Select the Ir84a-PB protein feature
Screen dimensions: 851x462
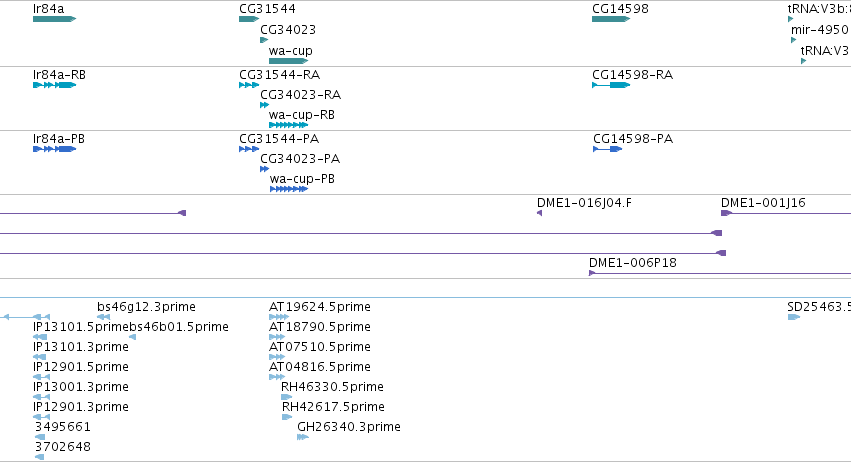[54, 149]
